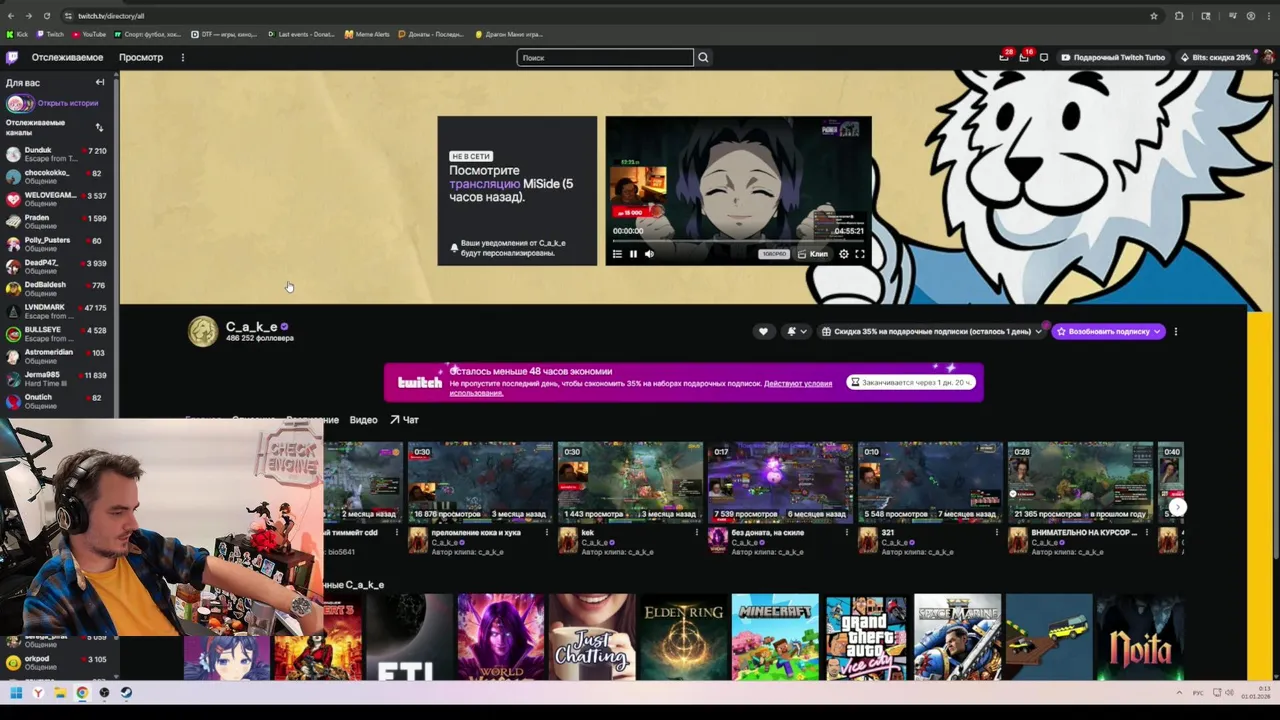Open chapters list icon in player
This screenshot has height=720, width=1280.
click(617, 254)
